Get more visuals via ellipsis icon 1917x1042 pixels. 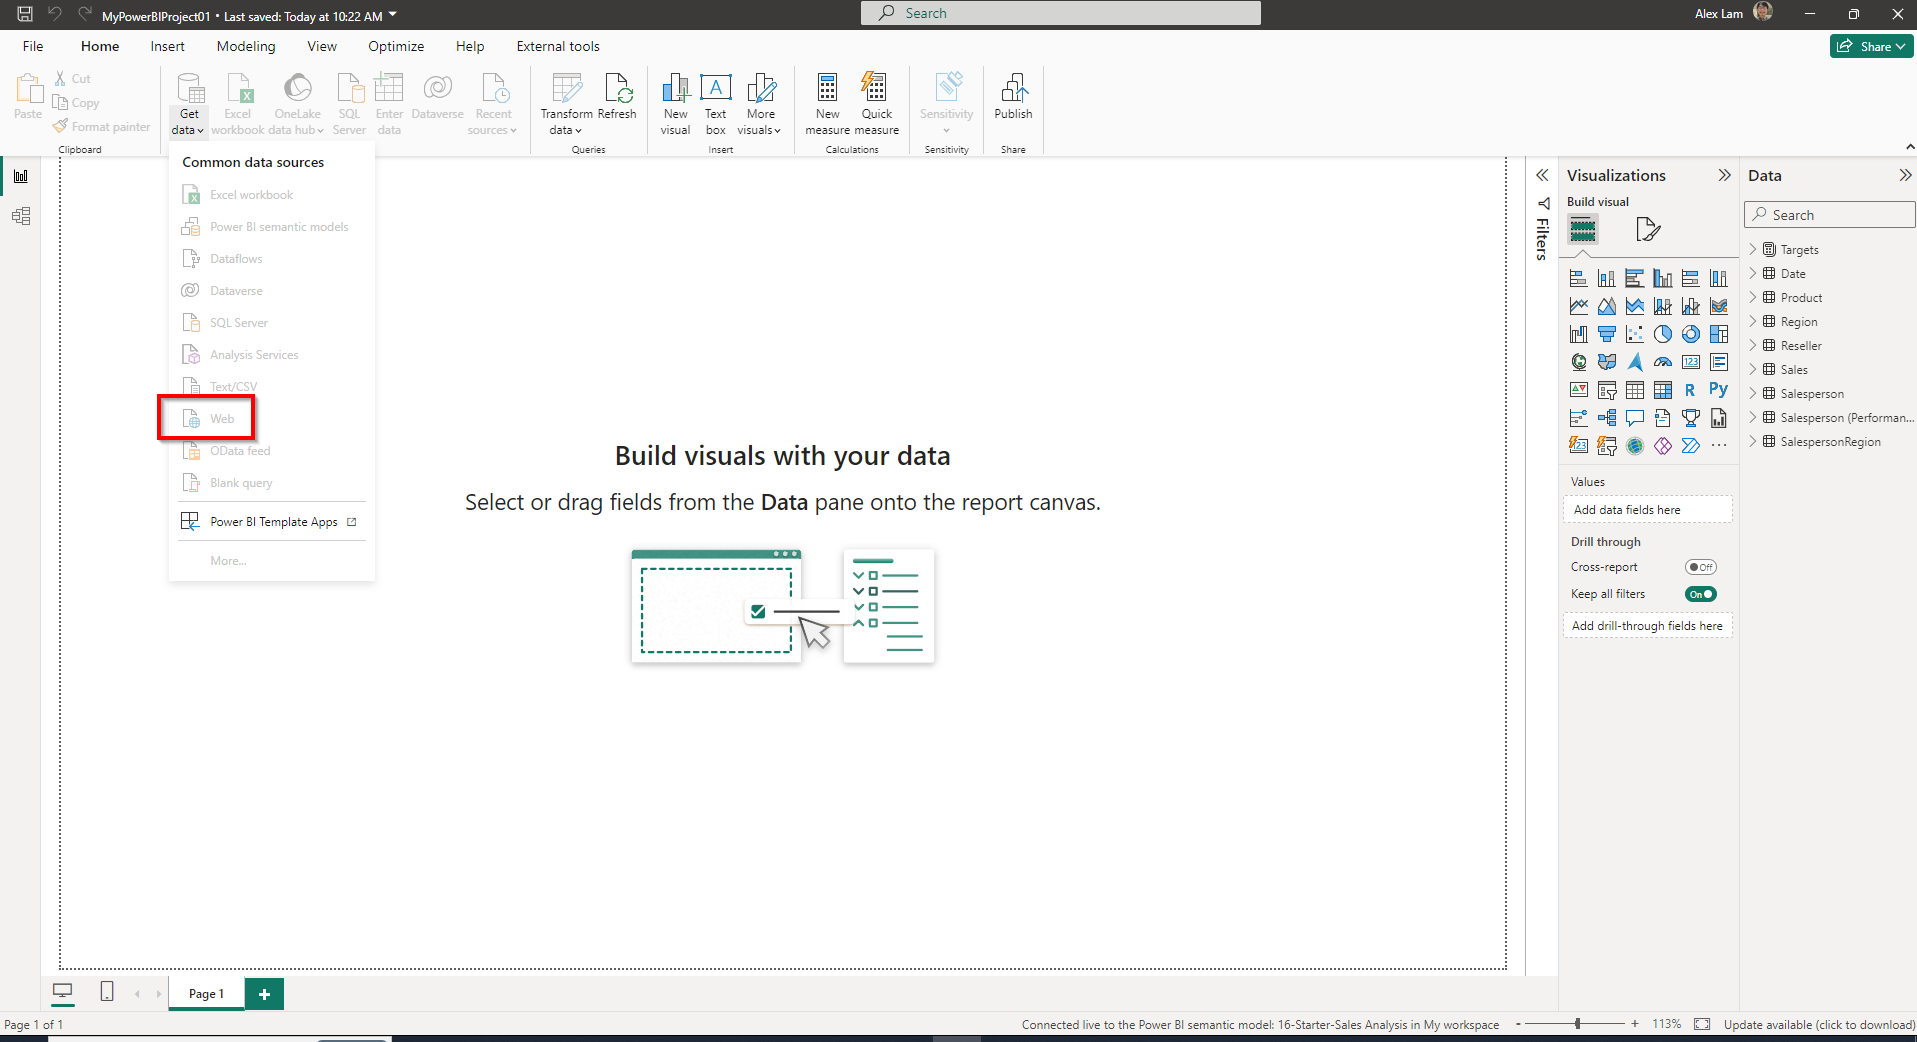coord(1719,446)
